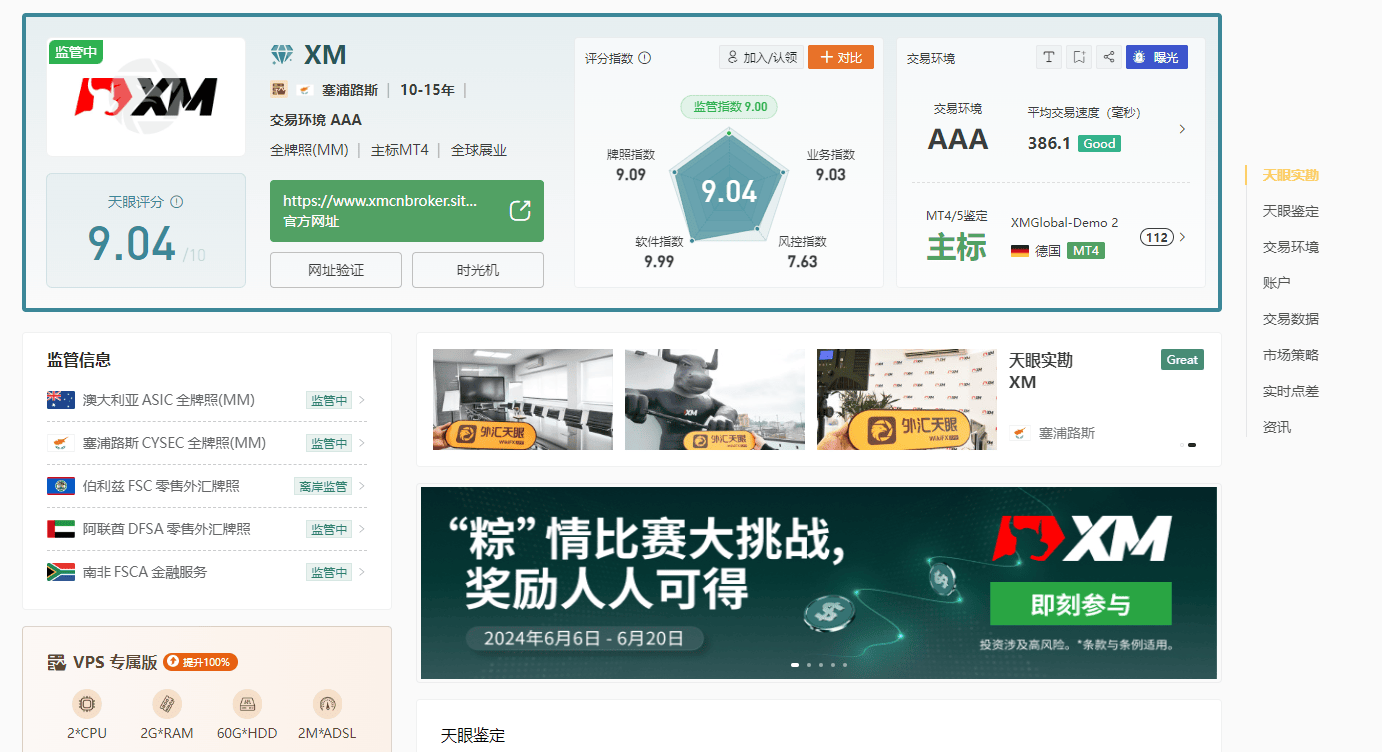Image resolution: width=1382 pixels, height=752 pixels.
Task: Select 实时点差 in side navigation
Action: [1291, 391]
